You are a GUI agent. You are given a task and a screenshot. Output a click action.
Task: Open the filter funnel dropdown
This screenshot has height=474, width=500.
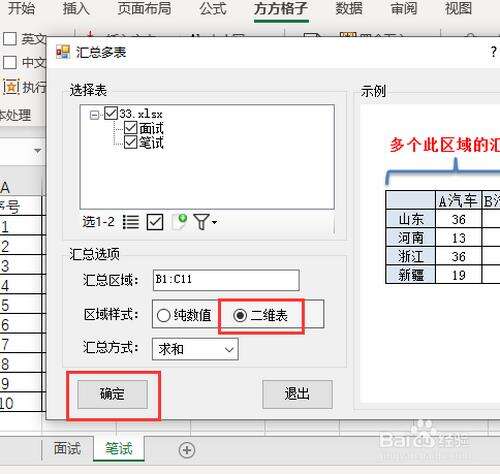tap(205, 222)
